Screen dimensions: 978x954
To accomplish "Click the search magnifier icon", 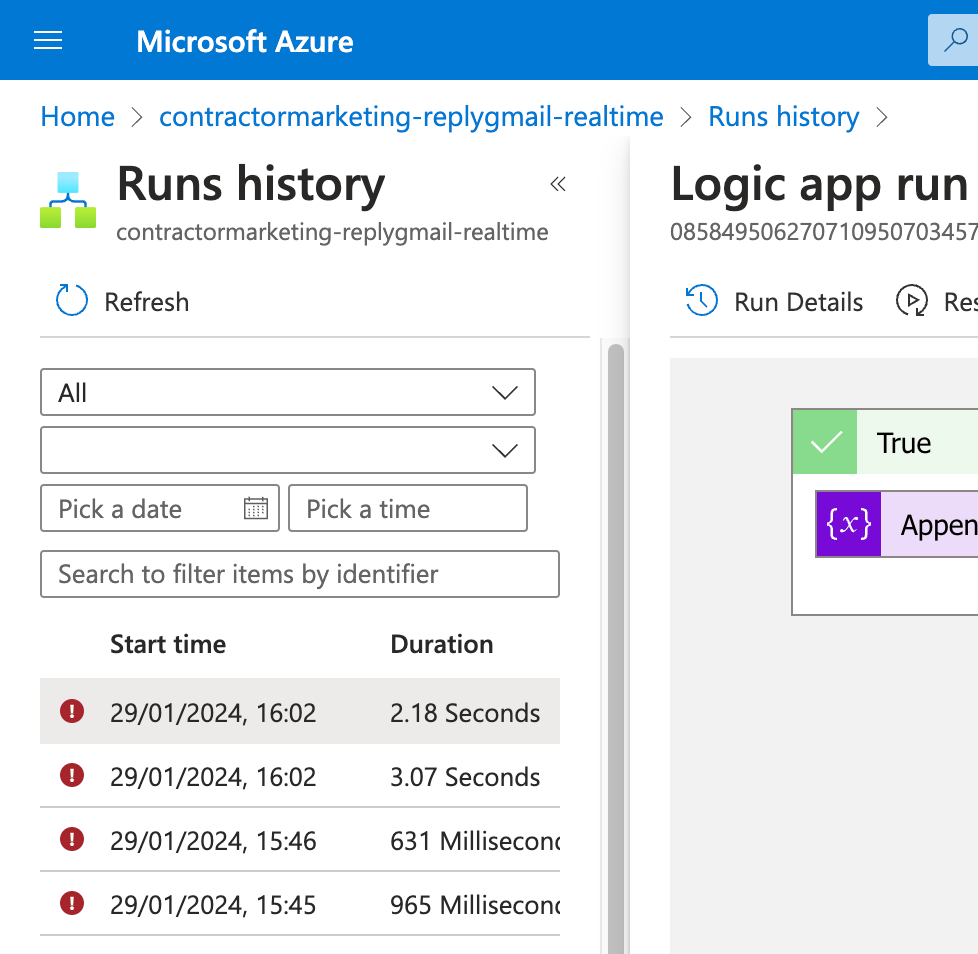I will click(x=954, y=41).
